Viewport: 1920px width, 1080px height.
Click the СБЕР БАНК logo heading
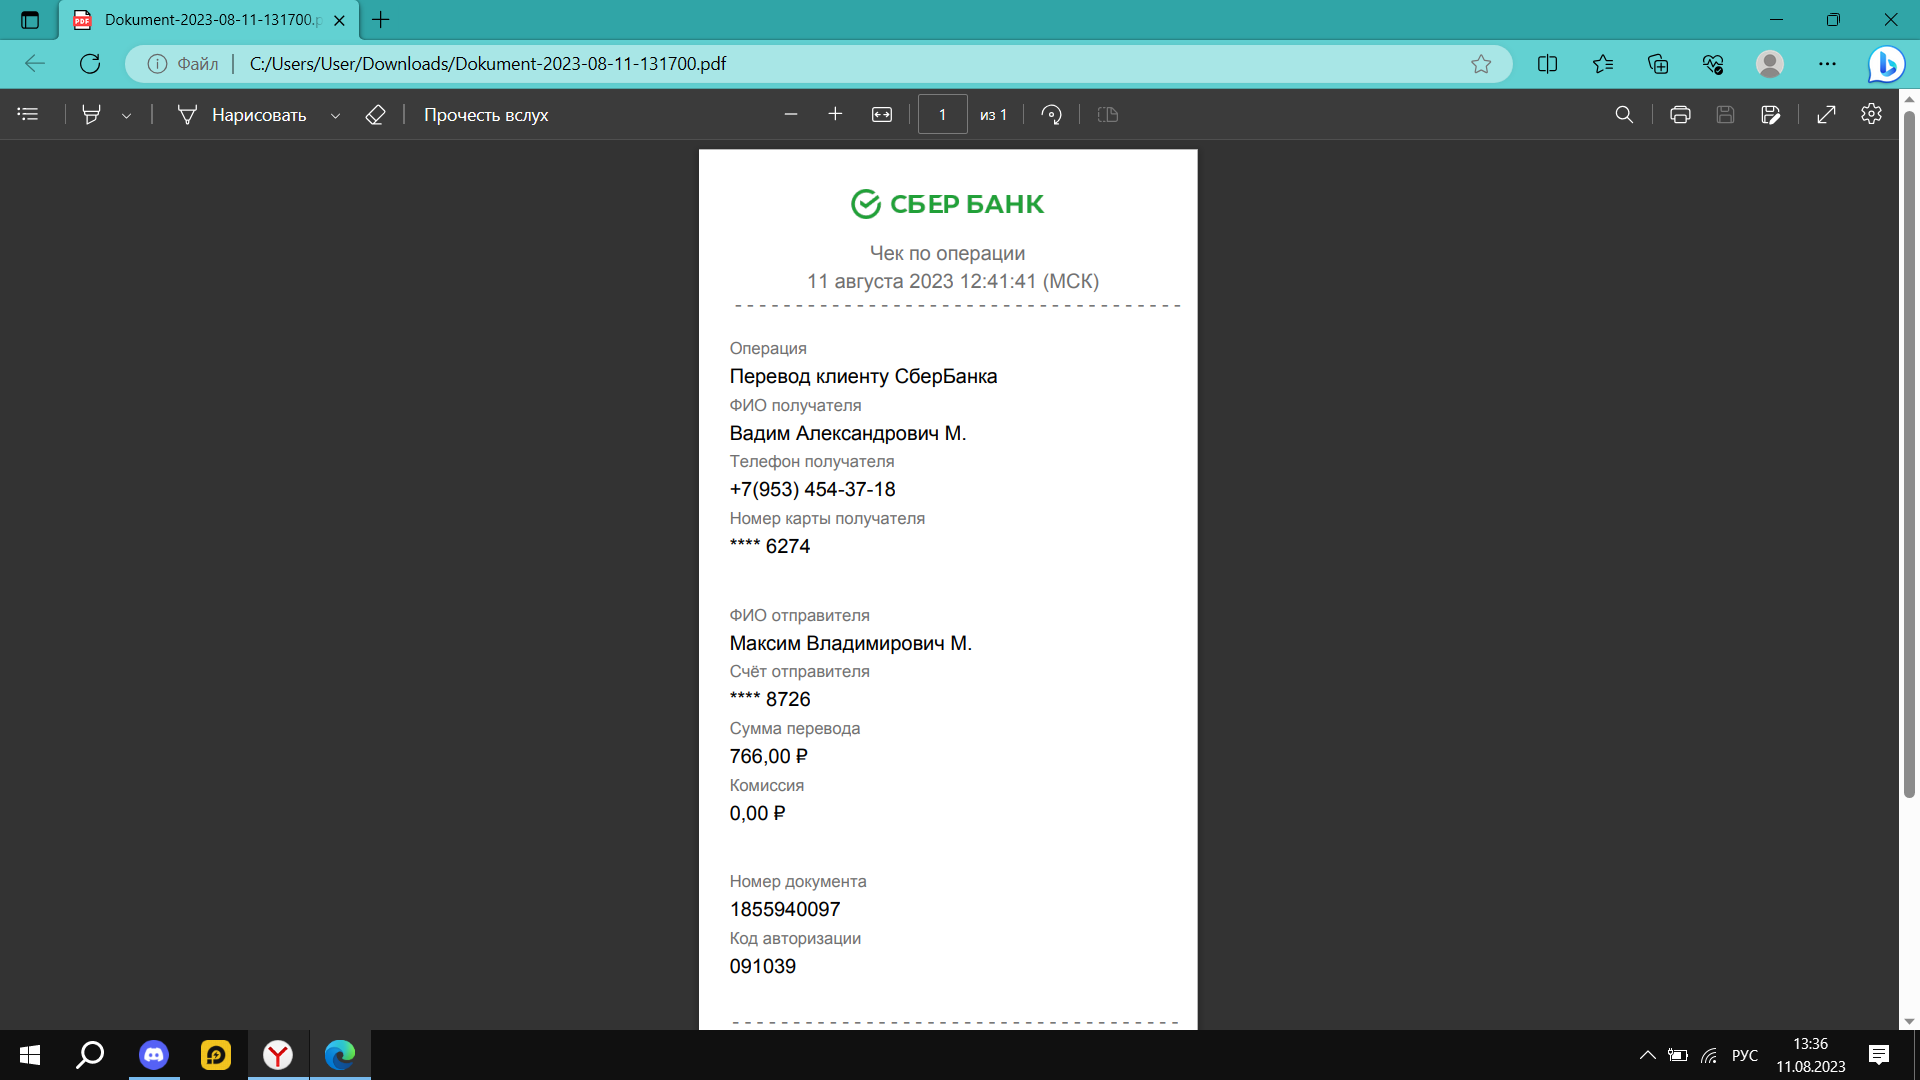coord(947,204)
